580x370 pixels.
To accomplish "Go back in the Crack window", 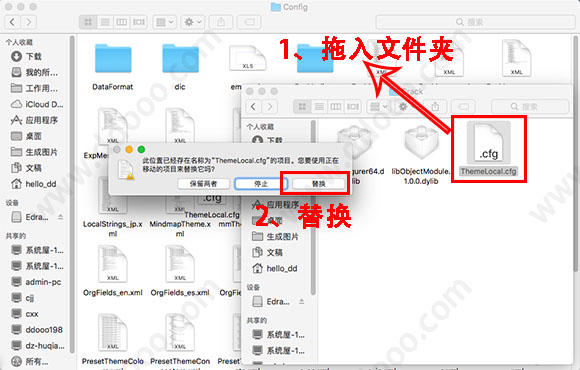I will pos(253,107).
